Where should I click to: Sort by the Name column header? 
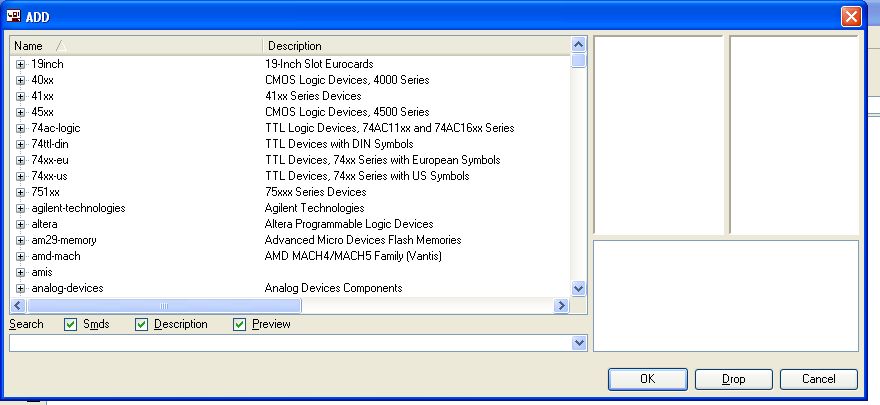pos(136,46)
